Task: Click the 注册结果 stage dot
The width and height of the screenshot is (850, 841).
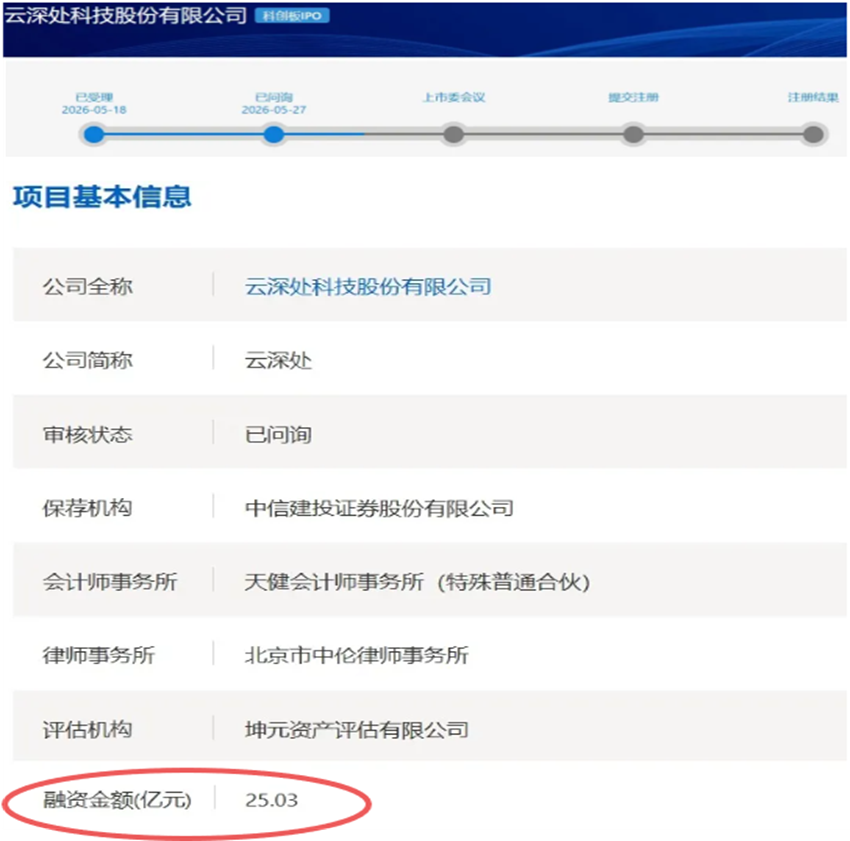Action: click(x=813, y=134)
